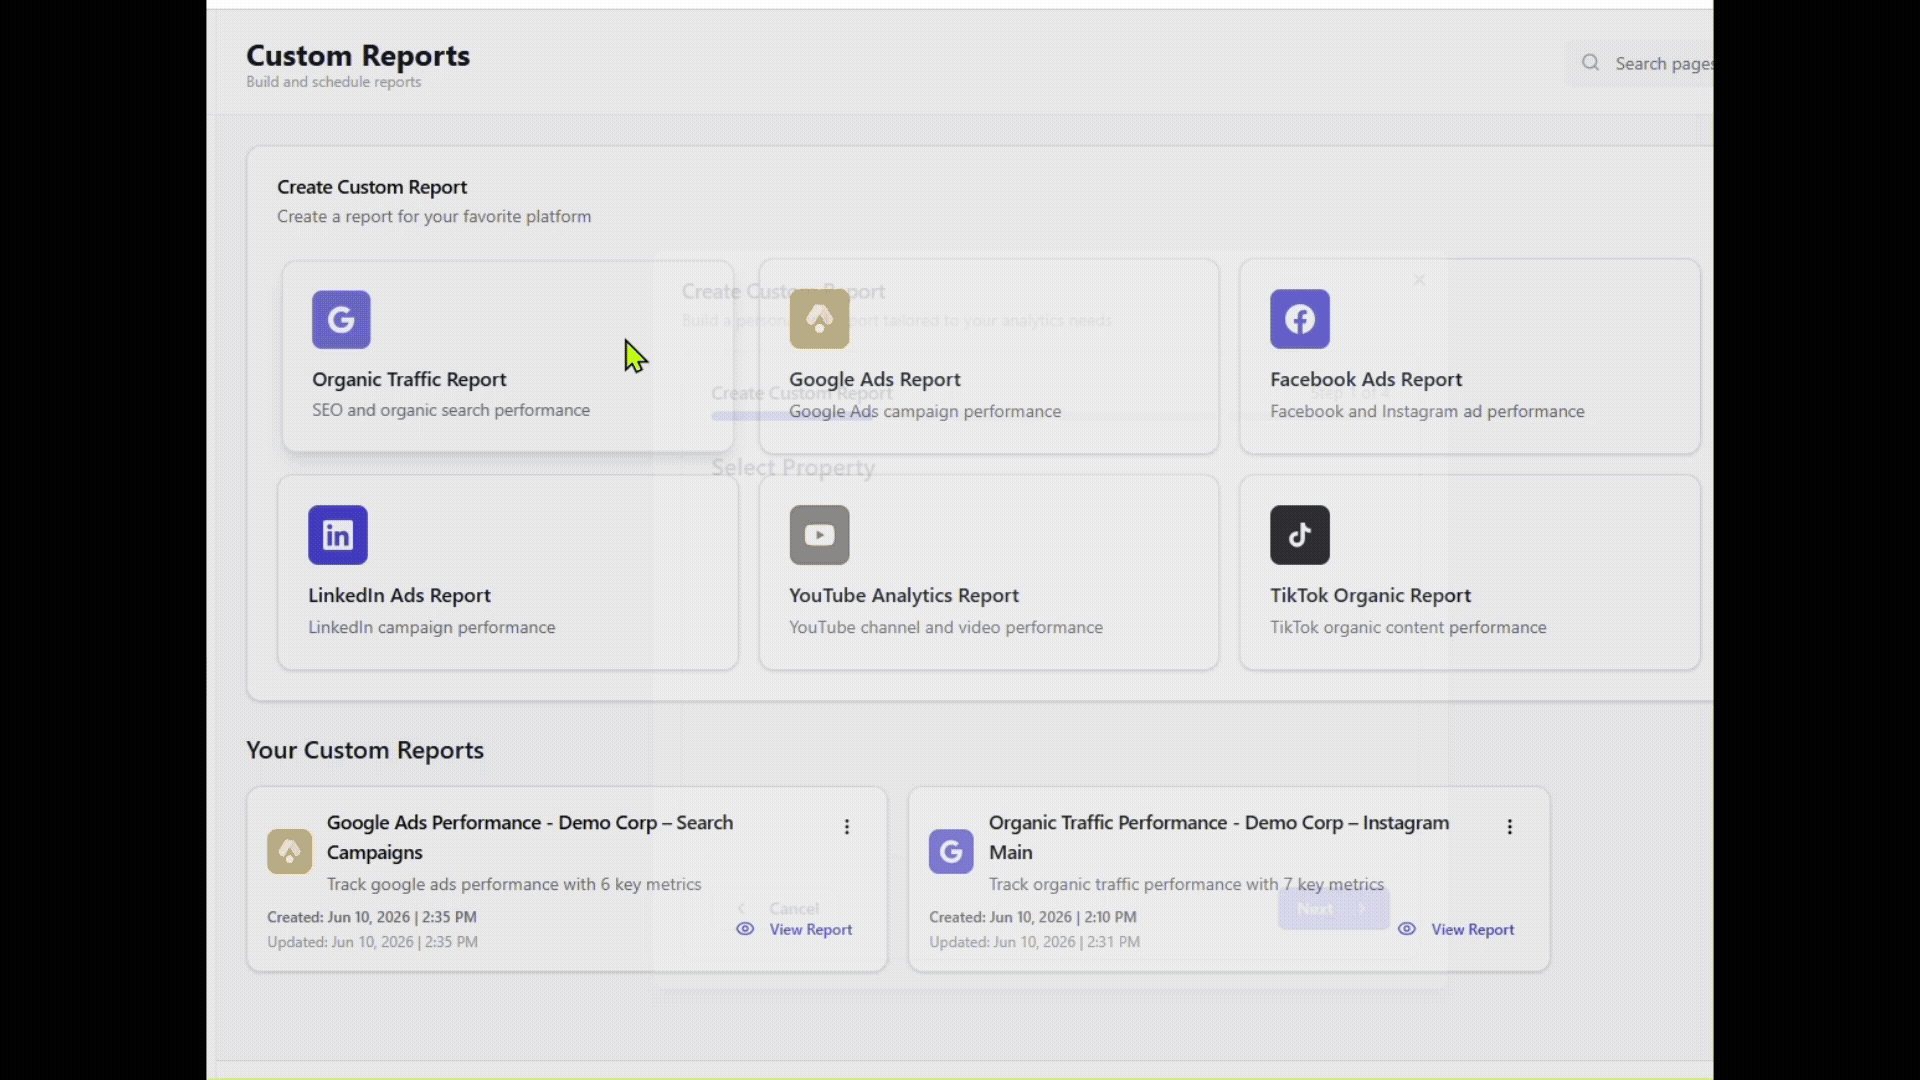
Task: Select the YouTube Analytics Report title
Action: [904, 595]
